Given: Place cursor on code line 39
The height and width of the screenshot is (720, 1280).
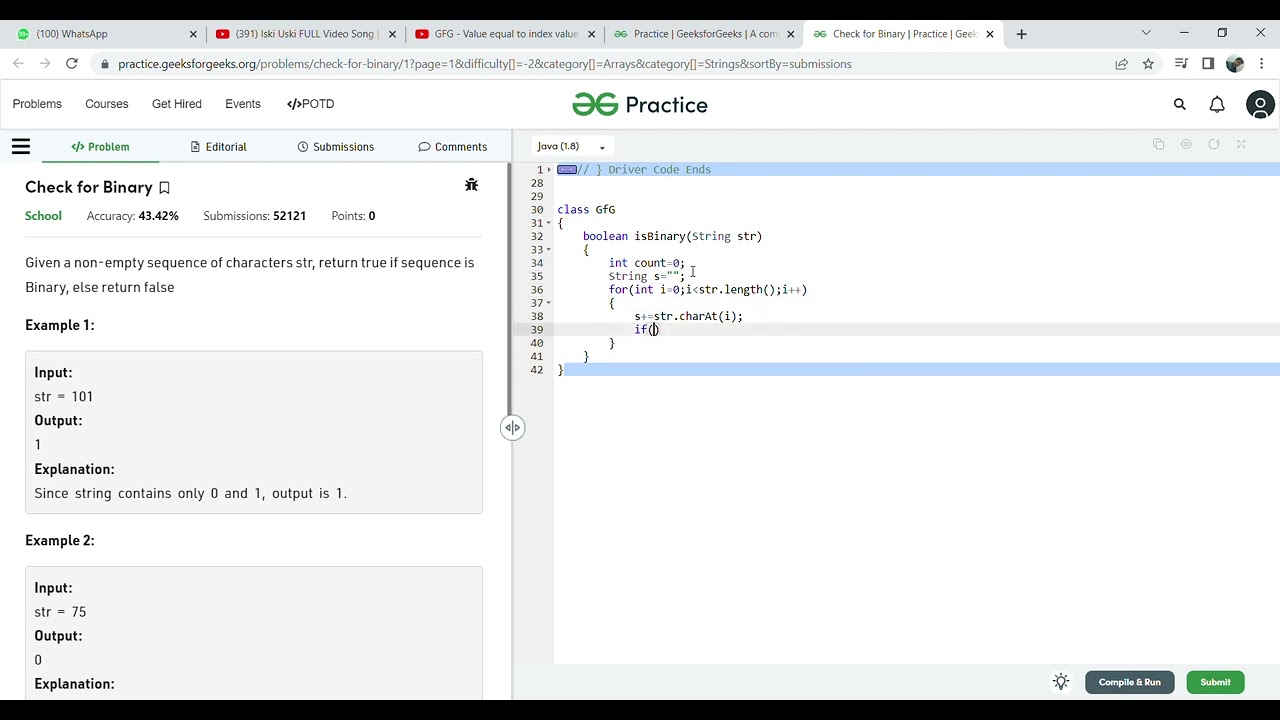Looking at the screenshot, I should tap(917, 330).
